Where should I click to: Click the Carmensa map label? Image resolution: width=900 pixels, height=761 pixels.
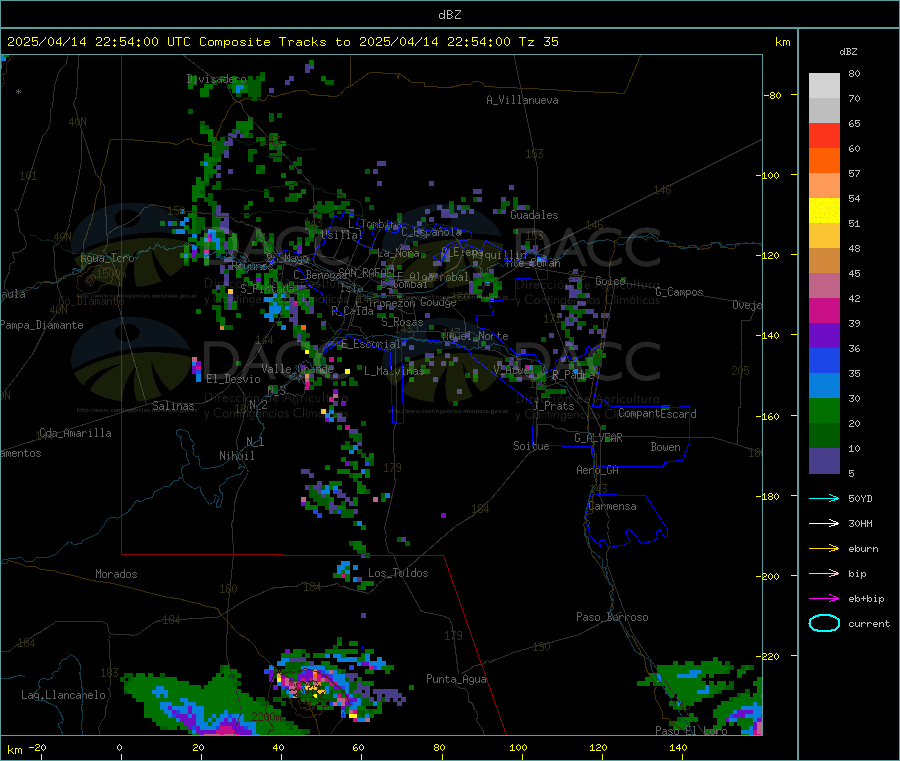point(612,506)
